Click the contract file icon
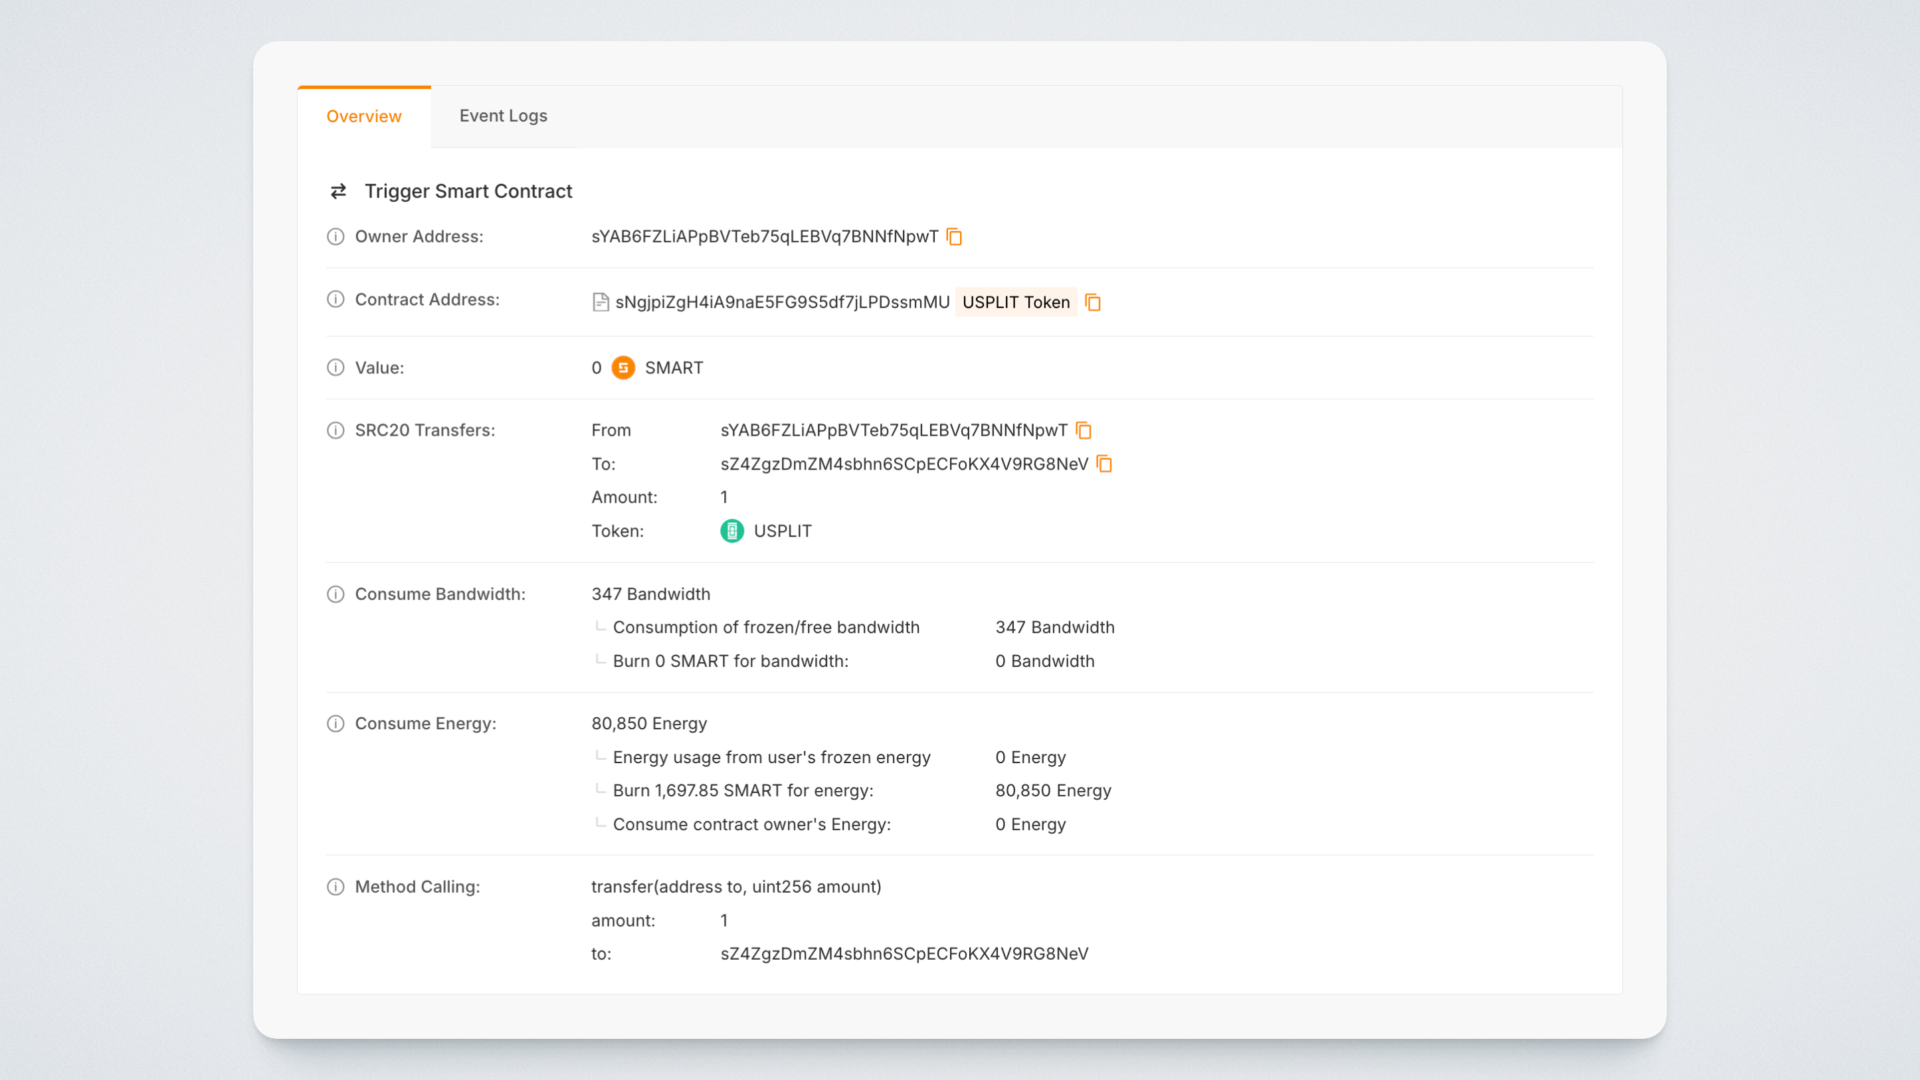Viewport: 1920px width, 1080px height. tap(600, 302)
